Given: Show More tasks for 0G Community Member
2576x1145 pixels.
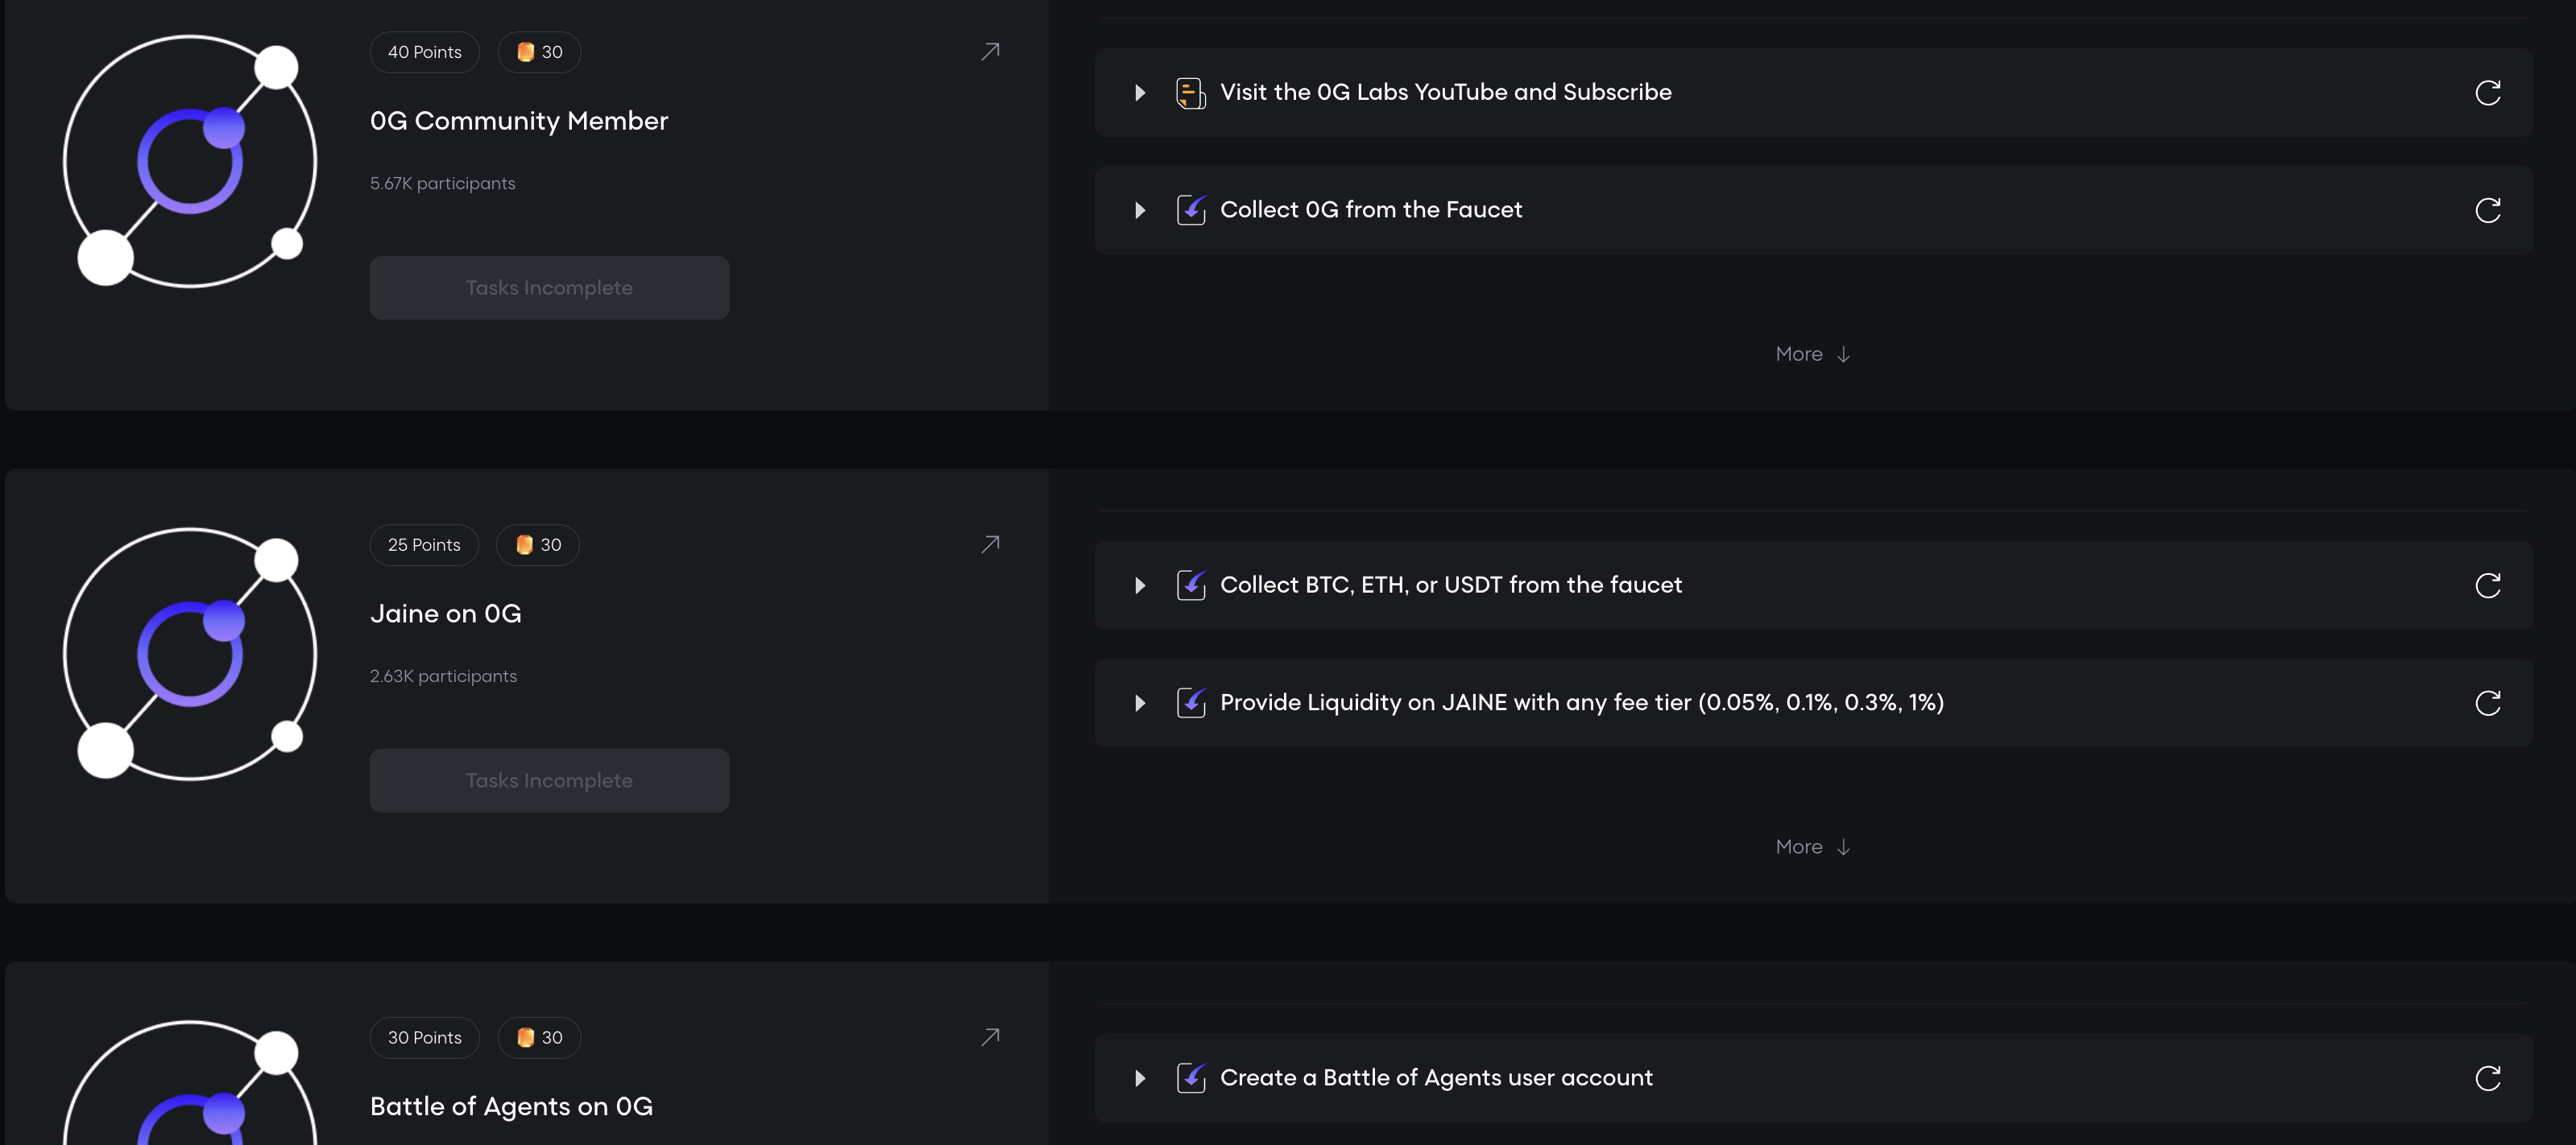Looking at the screenshot, I should click(1813, 354).
